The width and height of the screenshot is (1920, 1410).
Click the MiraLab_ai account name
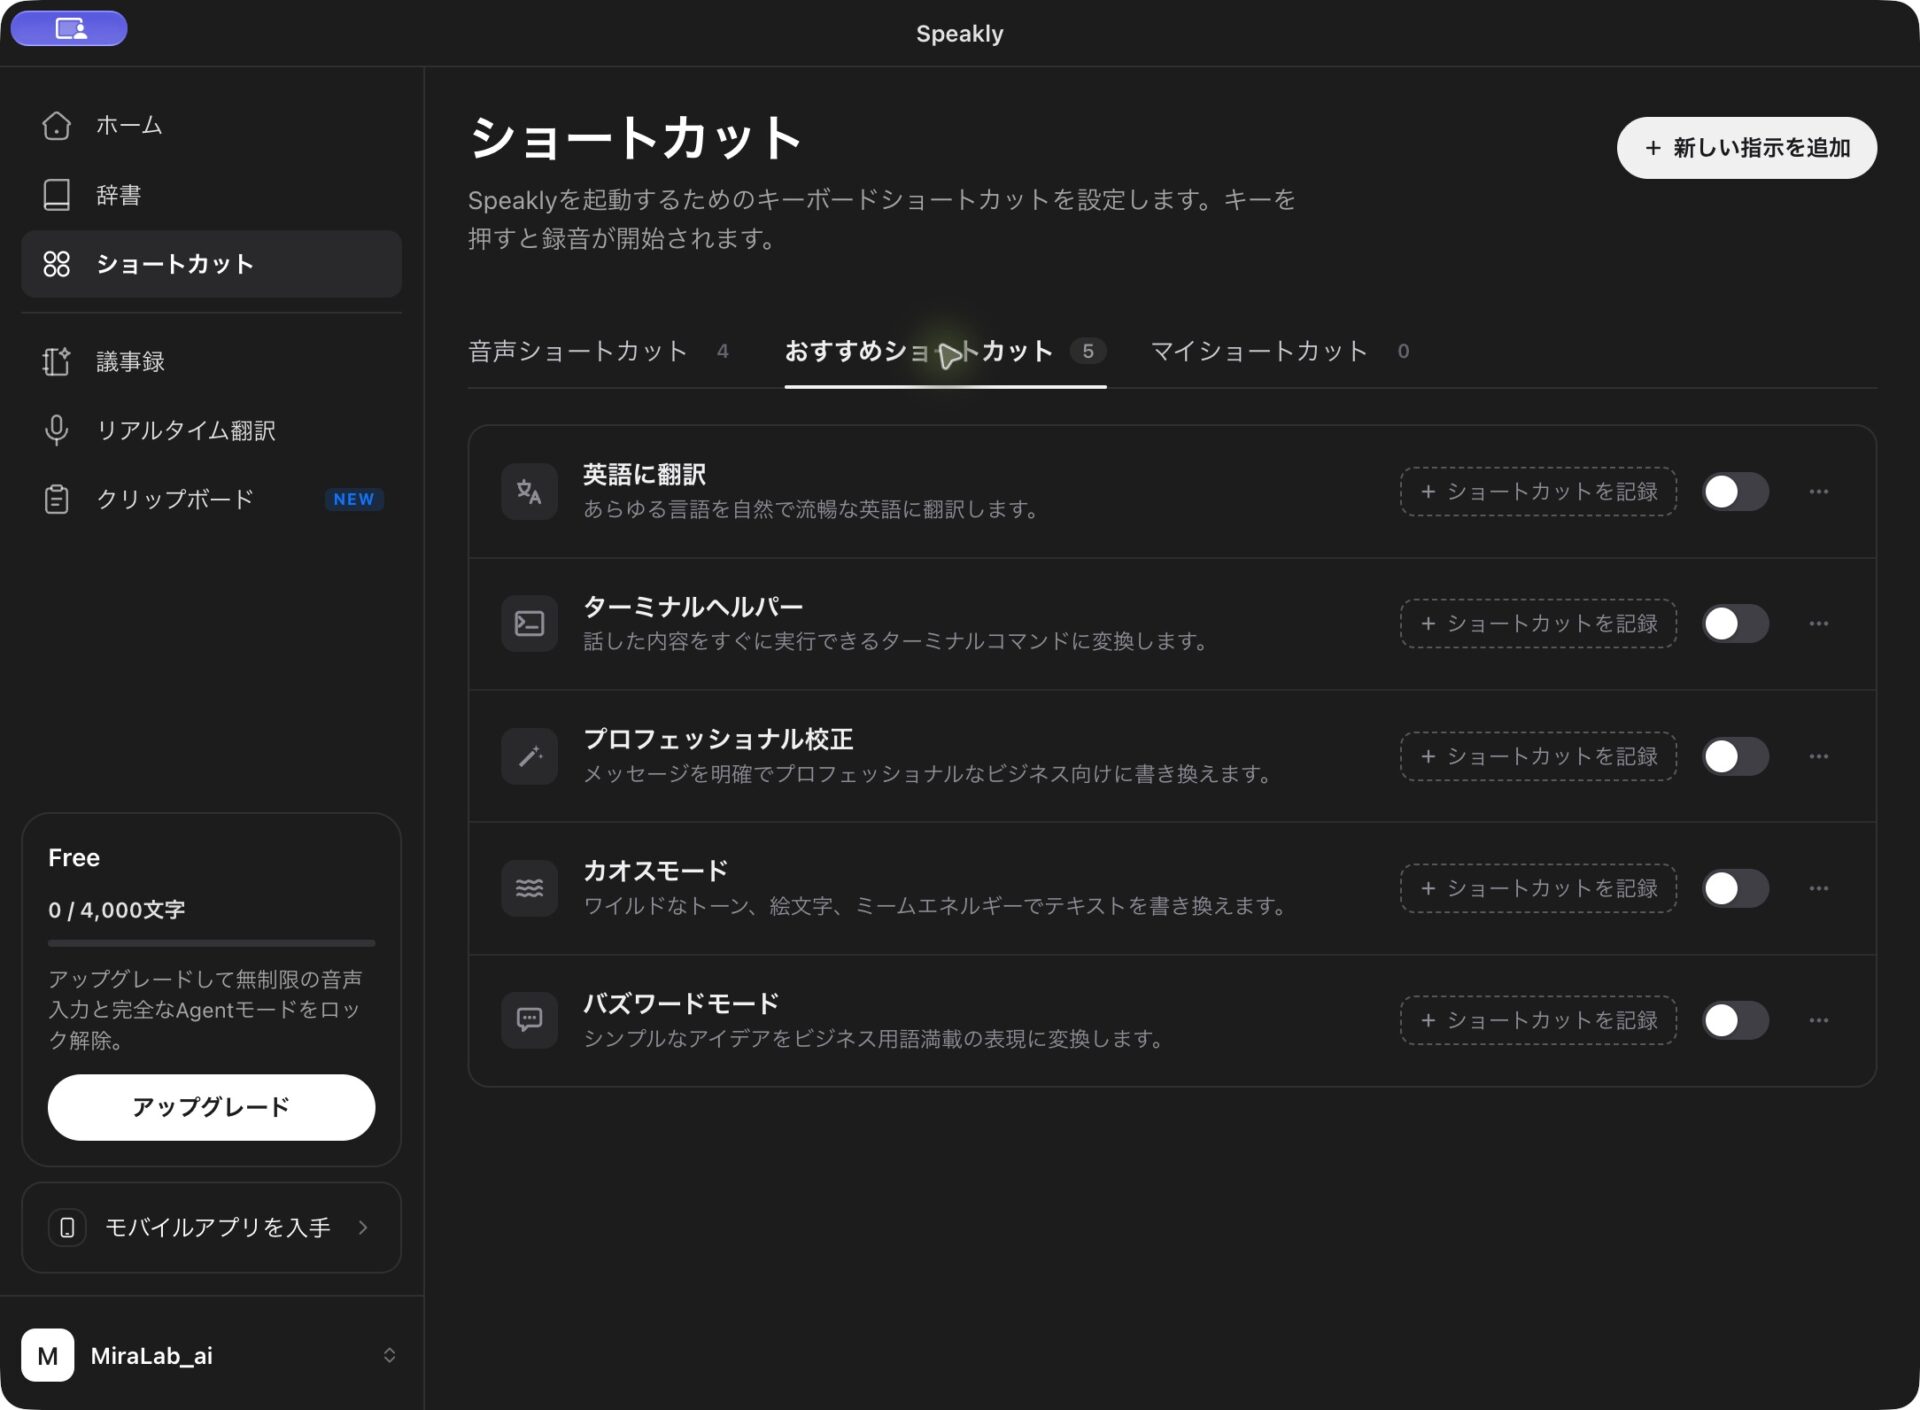click(152, 1356)
